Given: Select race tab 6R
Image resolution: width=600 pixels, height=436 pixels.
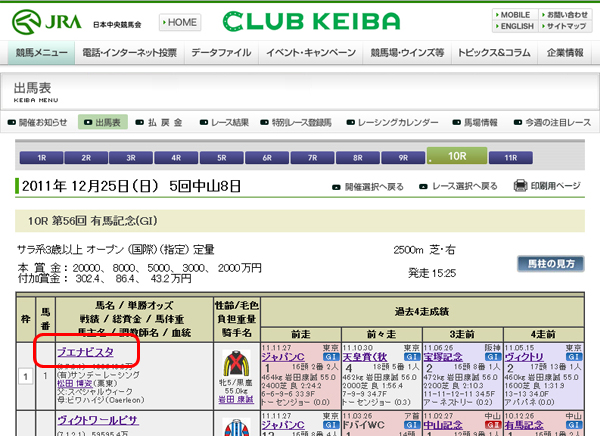Looking at the screenshot, I should (x=267, y=158).
